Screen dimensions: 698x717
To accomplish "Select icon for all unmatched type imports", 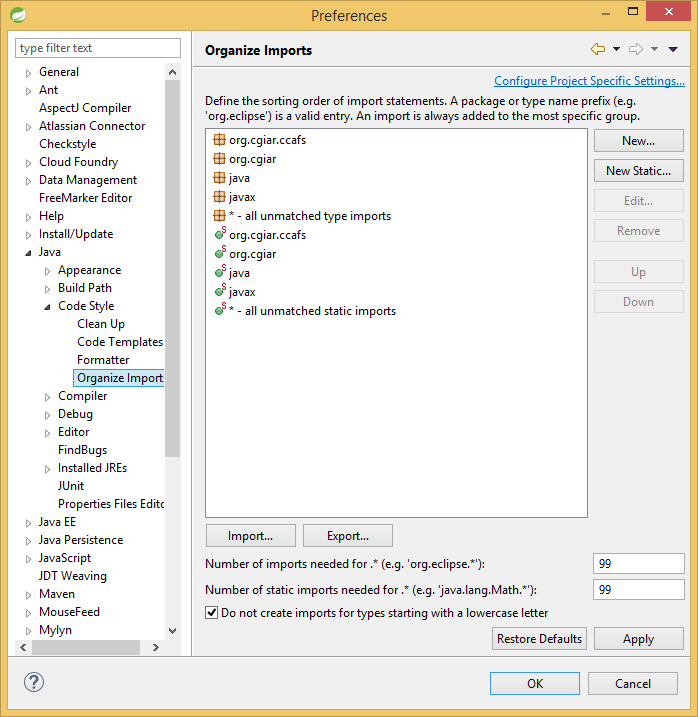I will [x=220, y=215].
